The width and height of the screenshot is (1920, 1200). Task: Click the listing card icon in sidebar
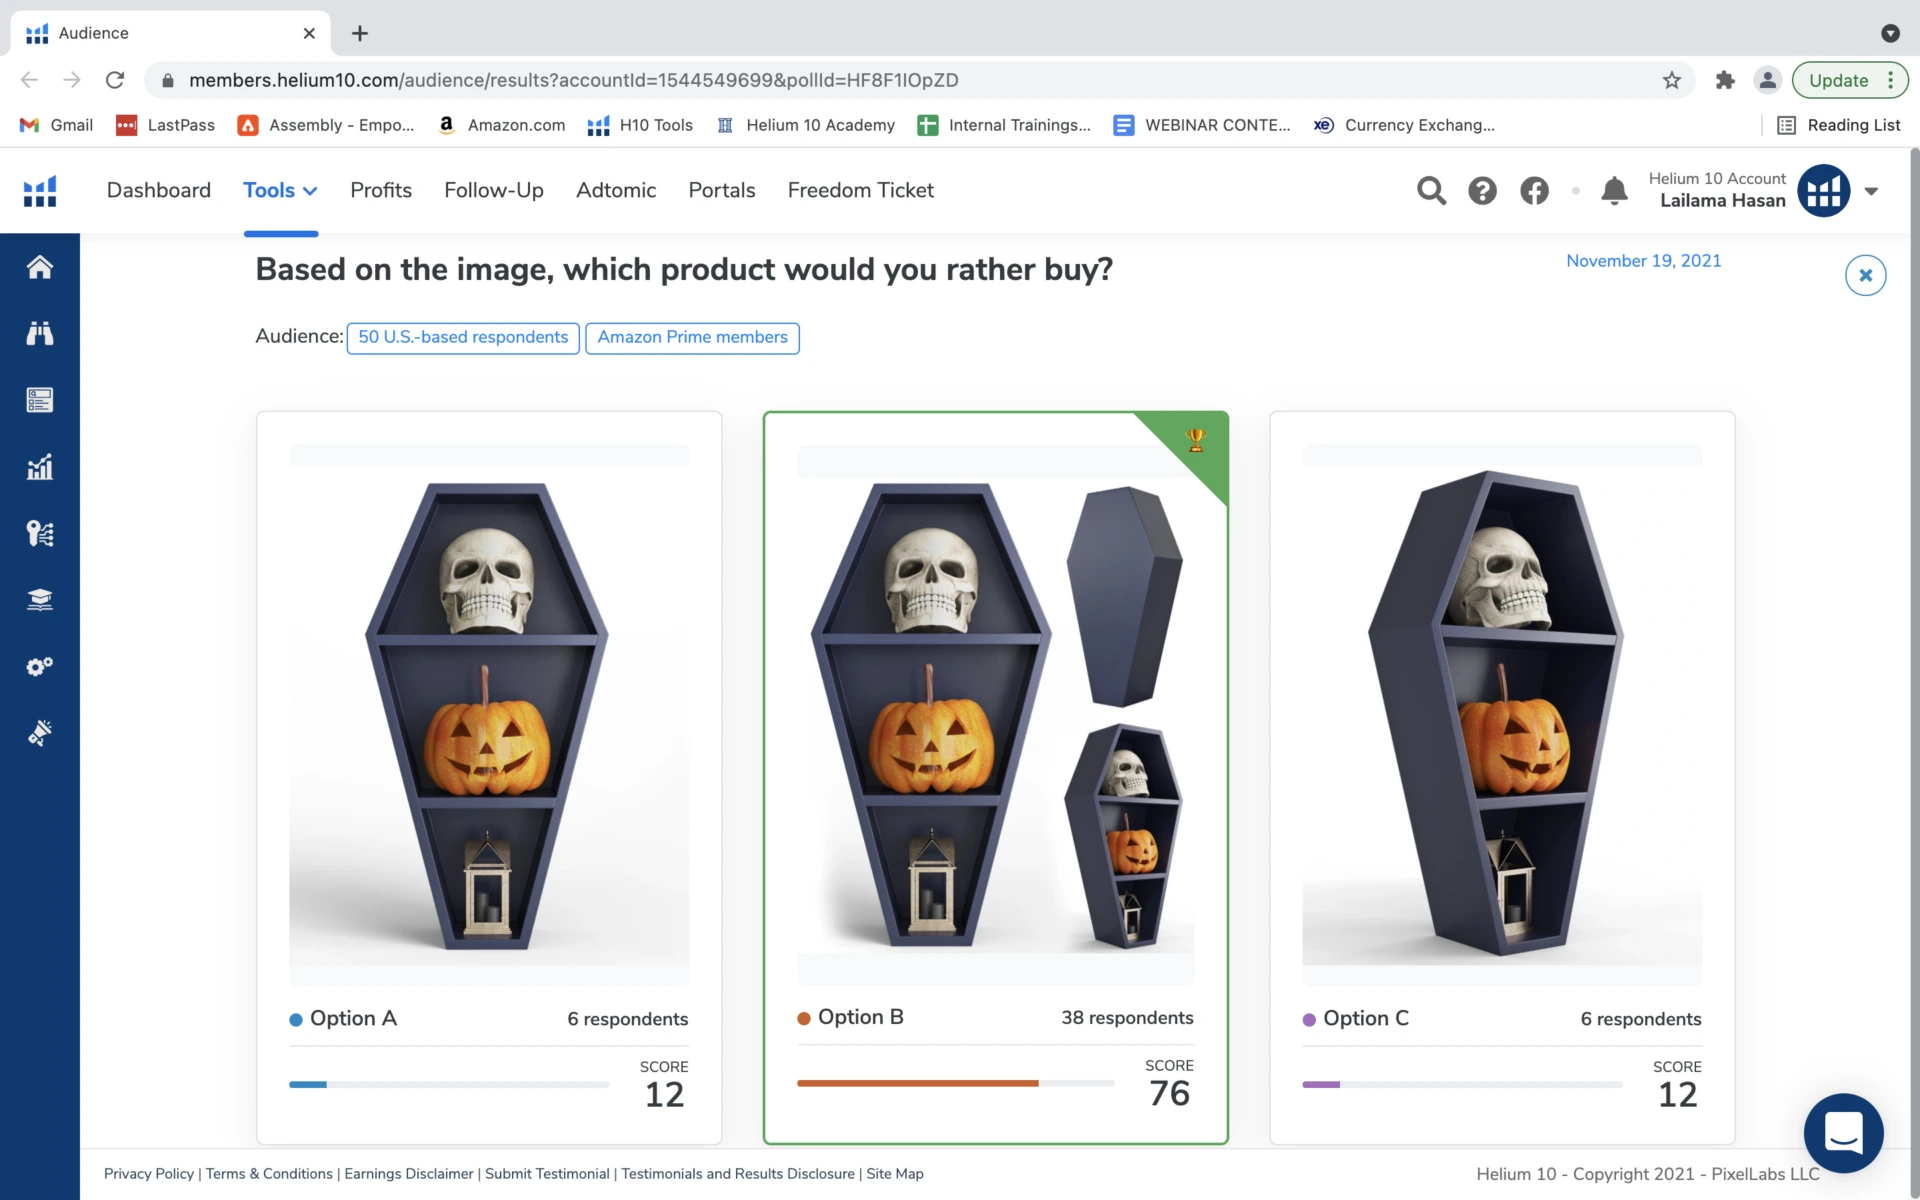click(x=39, y=400)
